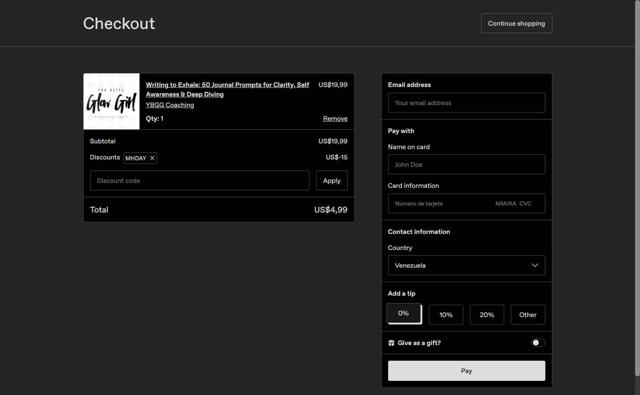Click the Discounts label
Screen dimensions: 640x395
click(x=105, y=157)
